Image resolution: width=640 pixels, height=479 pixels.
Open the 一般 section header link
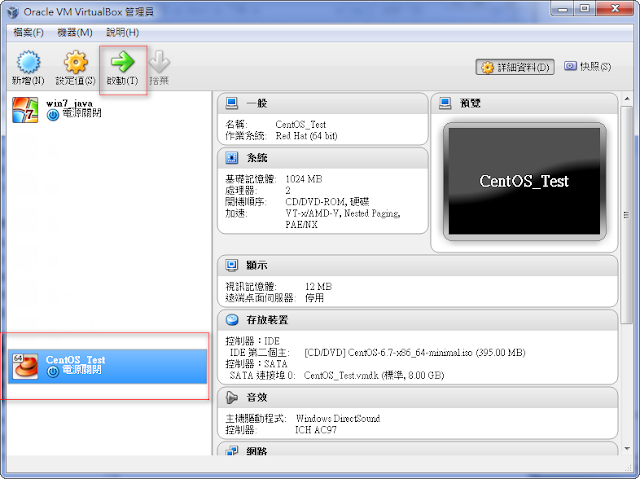[x=257, y=104]
